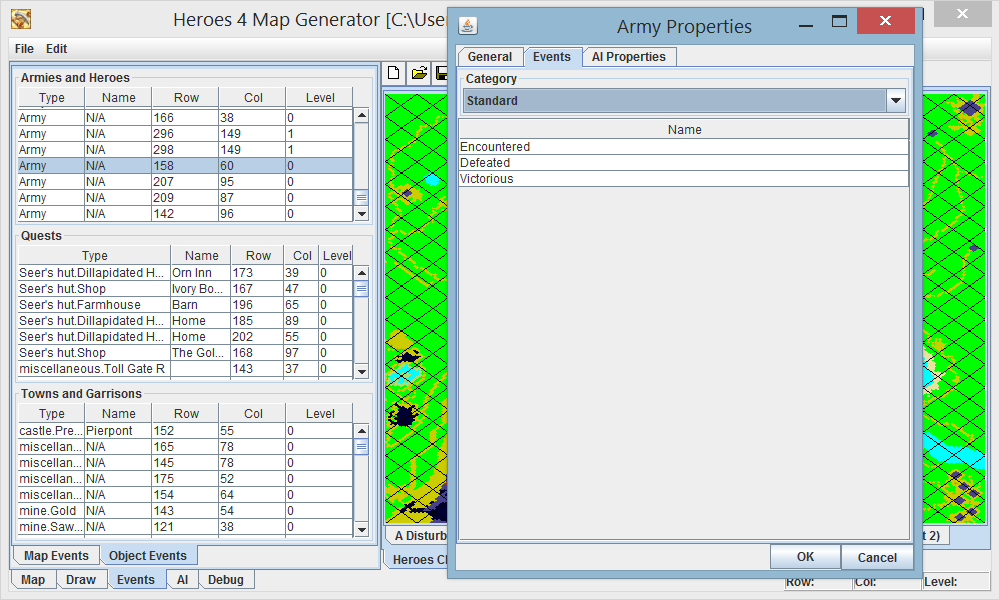Open the Debug tab
This screenshot has height=600, width=1000.
226,580
